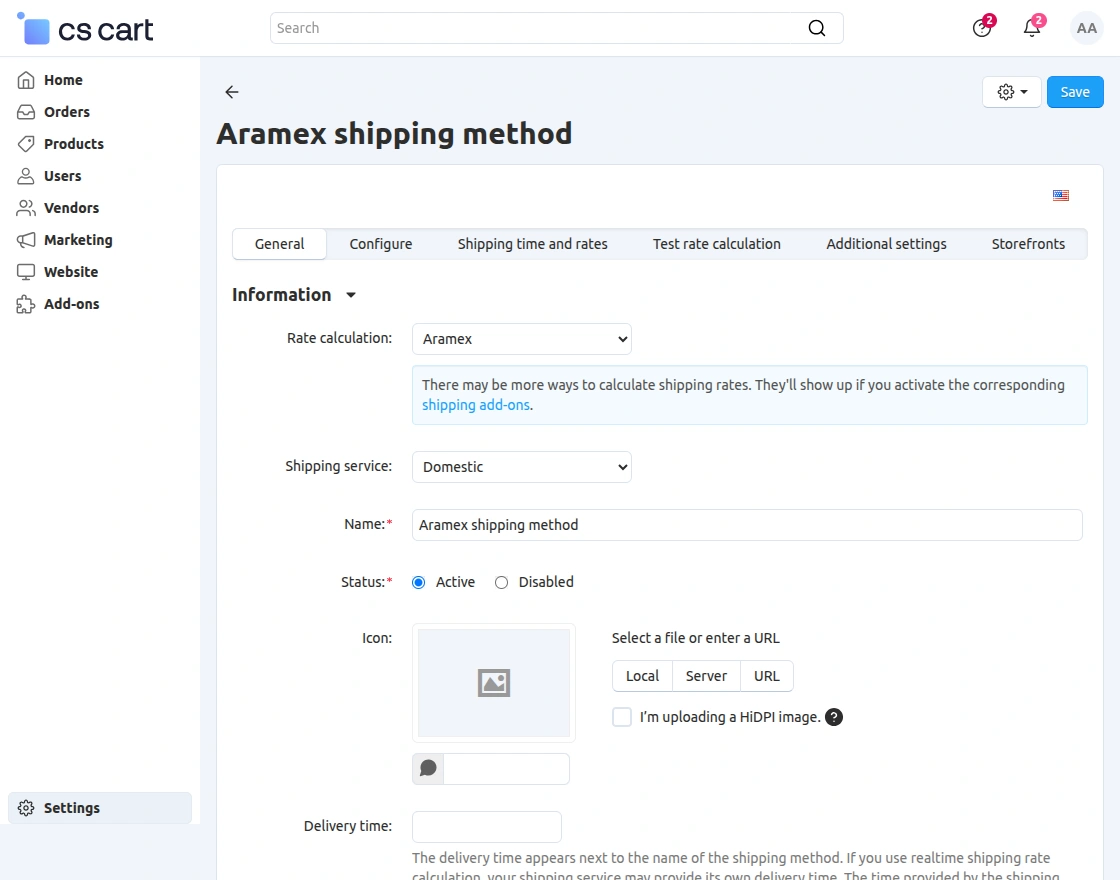
Task: Open Settings in the sidebar
Action: (100, 808)
